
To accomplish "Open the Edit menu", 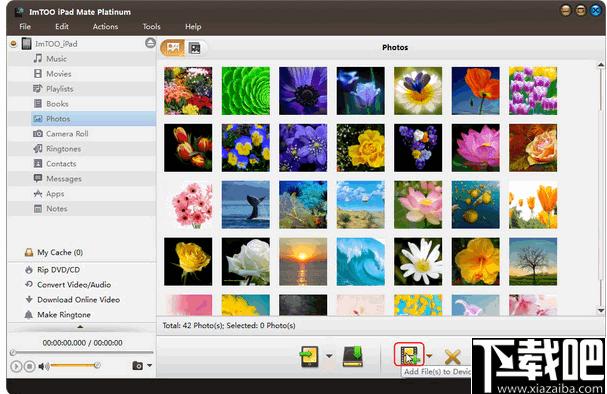I will pos(62,27).
